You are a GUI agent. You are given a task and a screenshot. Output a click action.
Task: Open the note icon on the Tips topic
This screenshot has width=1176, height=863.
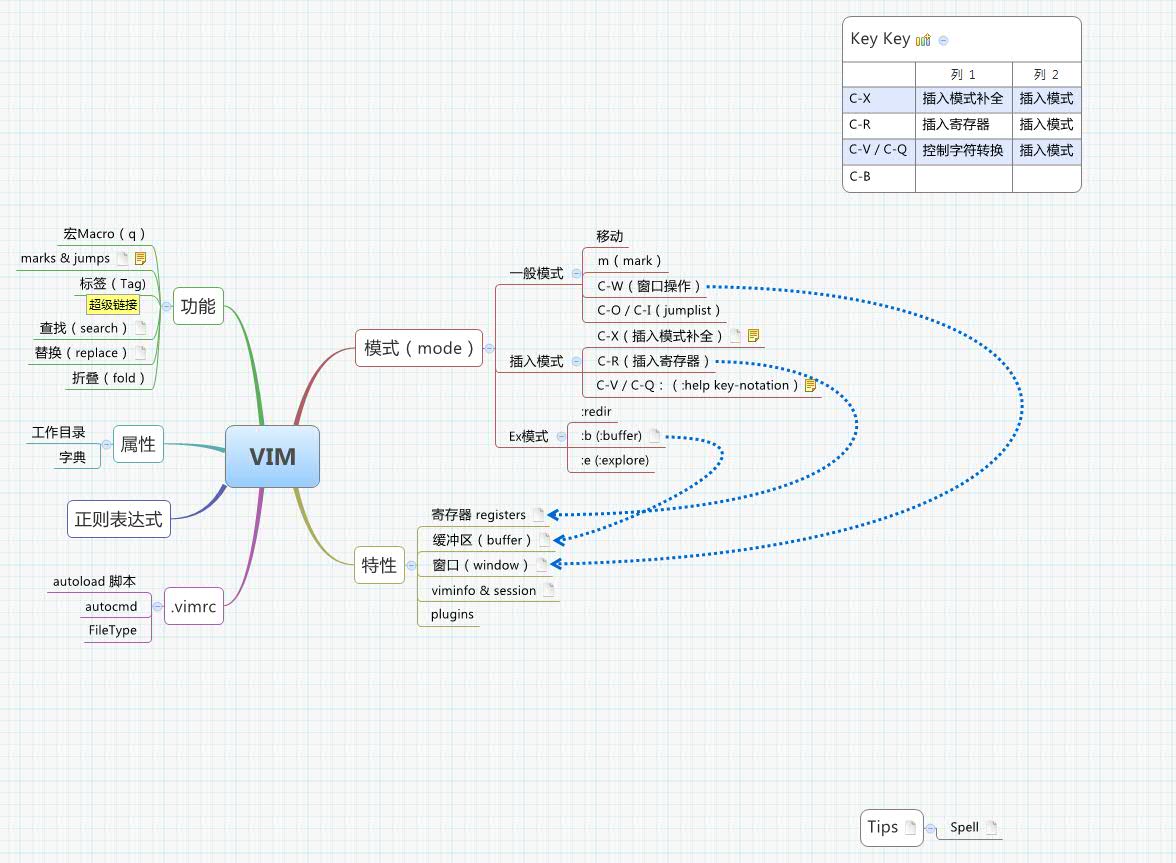(x=910, y=828)
